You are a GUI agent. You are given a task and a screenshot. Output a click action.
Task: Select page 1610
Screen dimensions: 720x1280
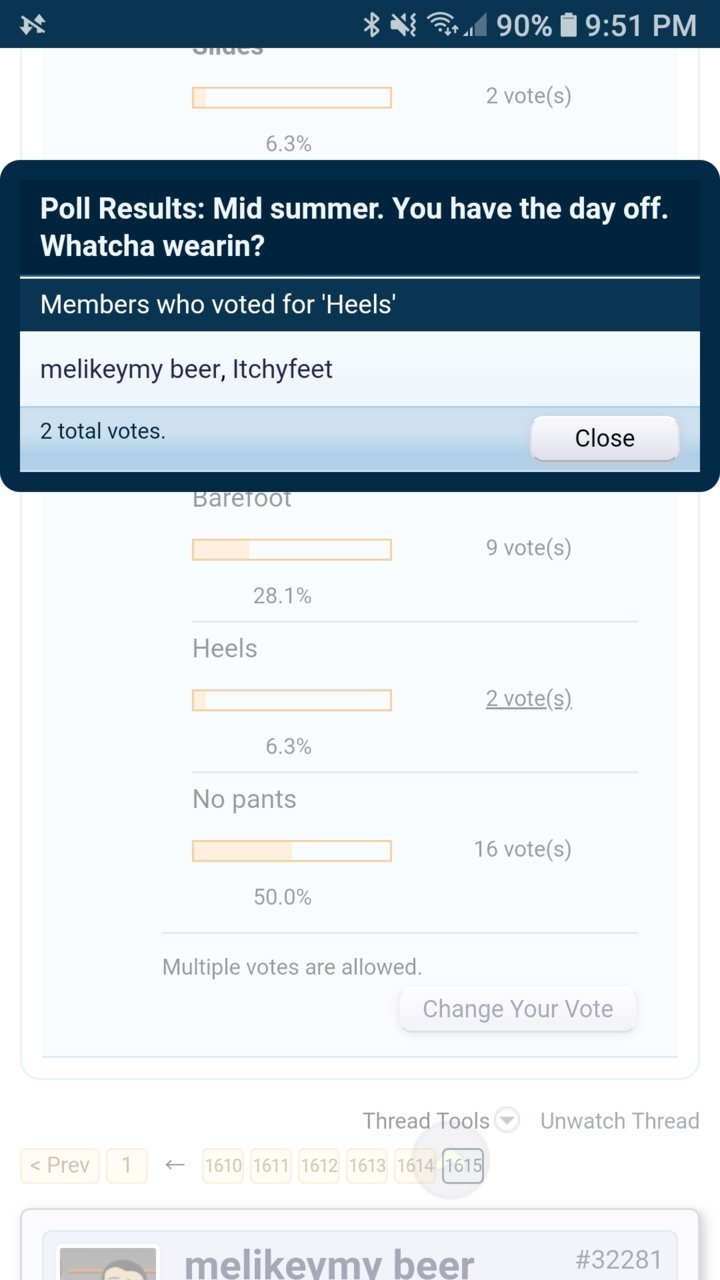[x=223, y=1165]
